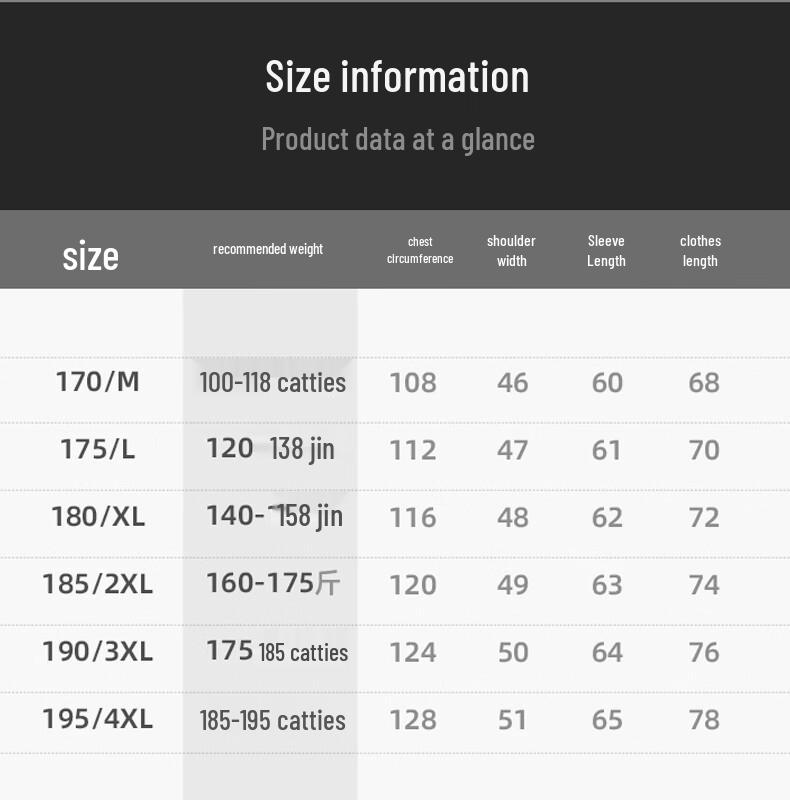Select shoulder width value 51

tap(512, 719)
